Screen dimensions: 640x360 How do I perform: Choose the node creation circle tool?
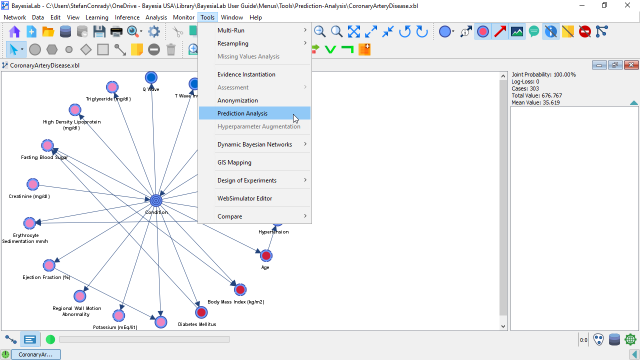pyautogui.click(x=35, y=50)
